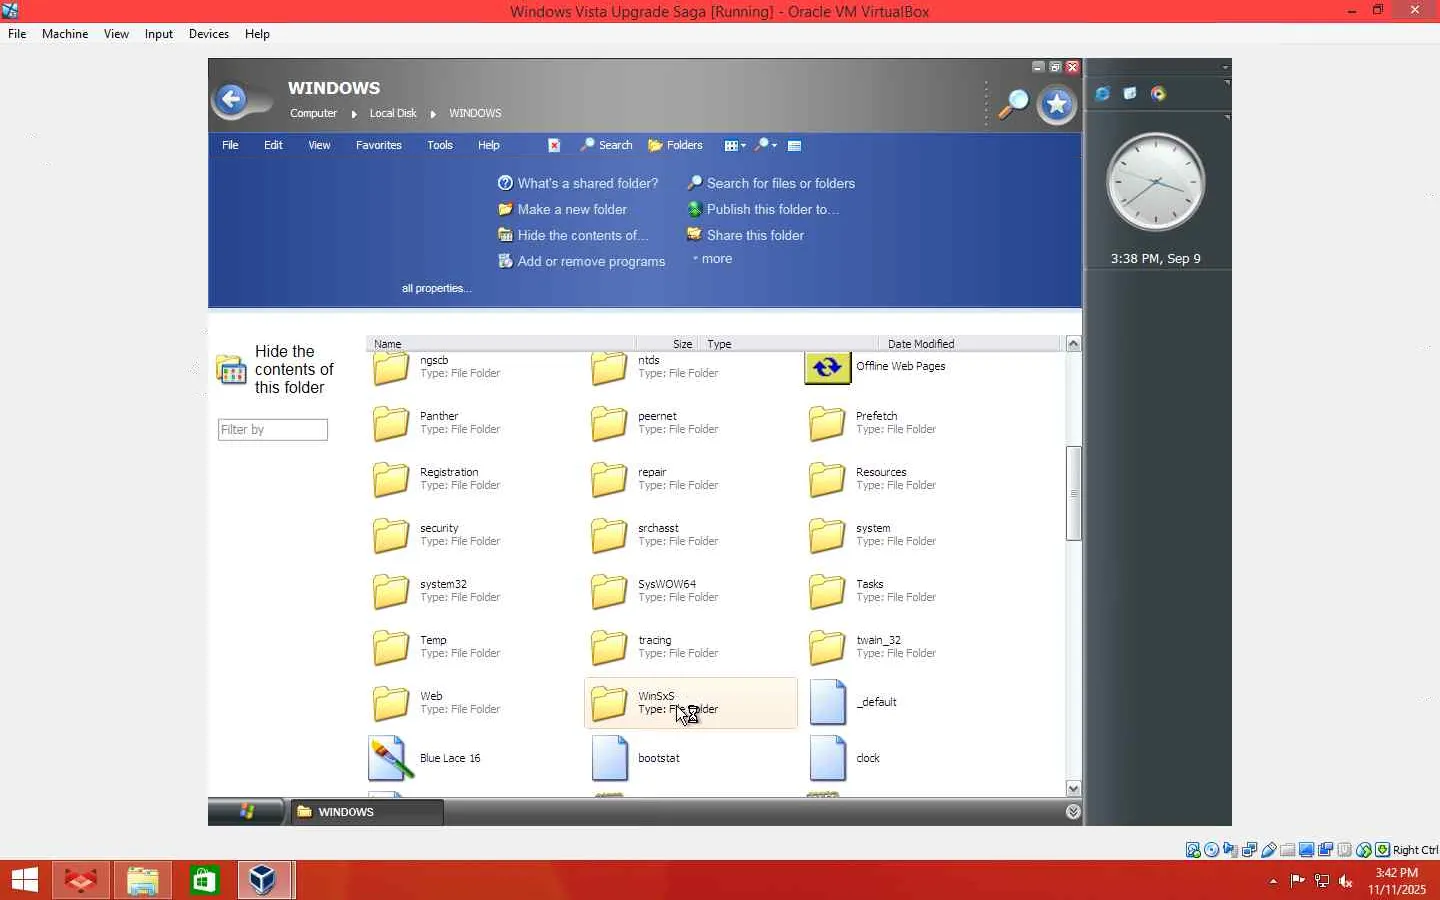1440x900 pixels.
Task: Expand arrow after Local Disk in breadcrumb
Action: click(x=433, y=114)
